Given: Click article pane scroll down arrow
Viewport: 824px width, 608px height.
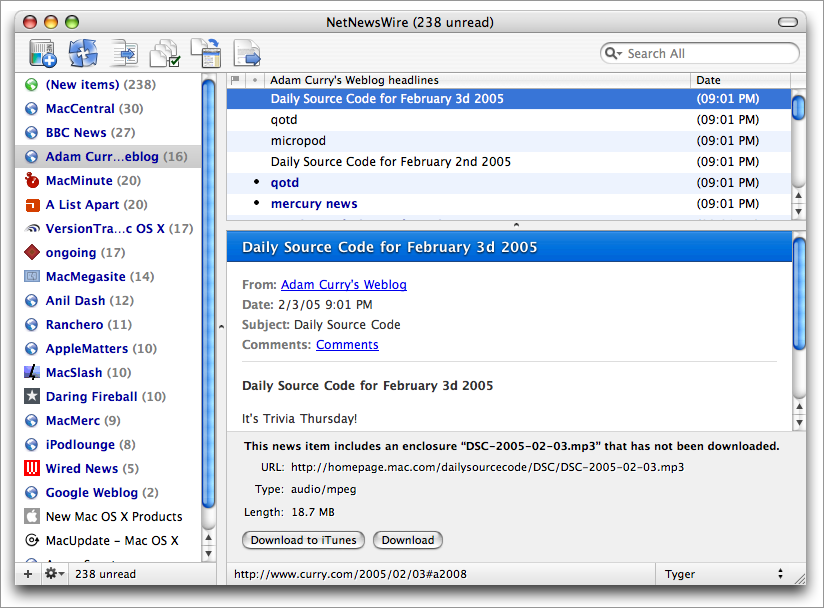Looking at the screenshot, I should pyautogui.click(x=799, y=422).
